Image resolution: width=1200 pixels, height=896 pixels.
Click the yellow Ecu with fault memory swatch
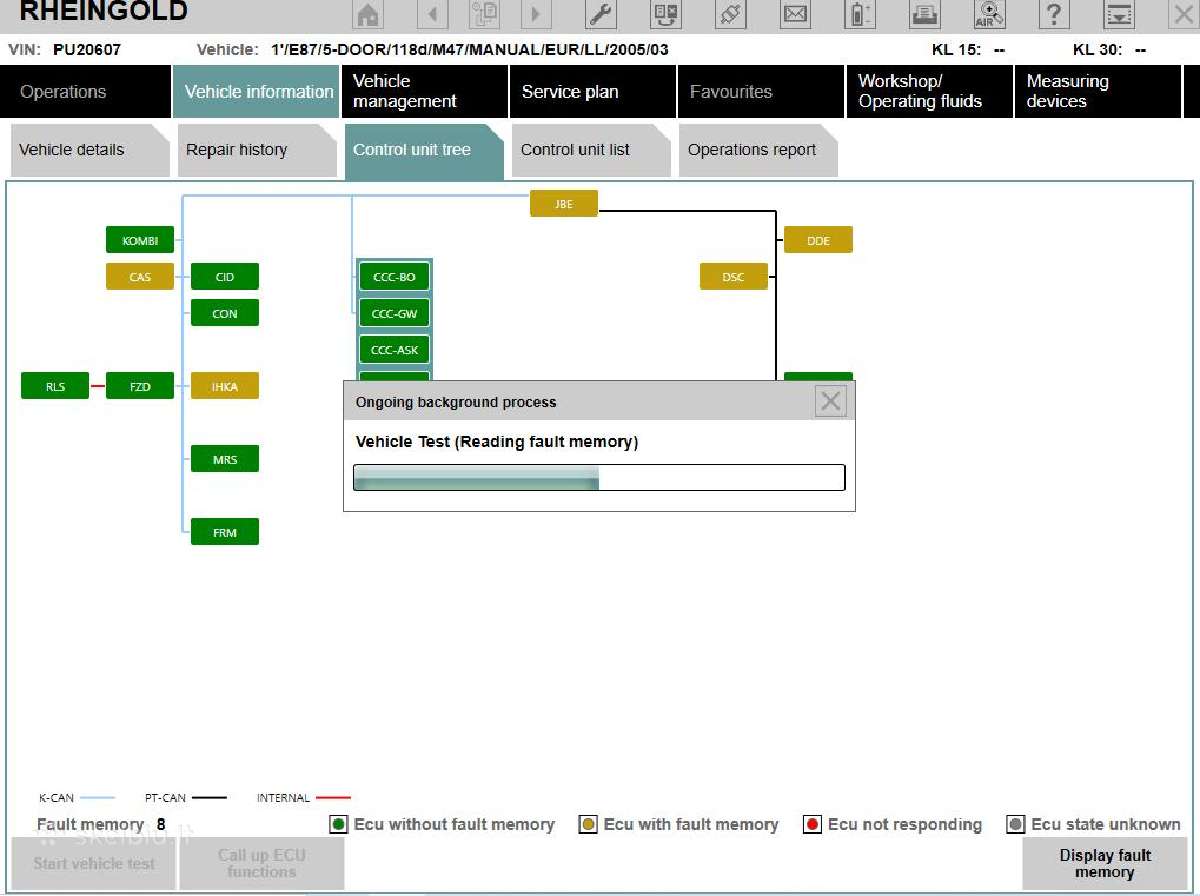point(589,825)
